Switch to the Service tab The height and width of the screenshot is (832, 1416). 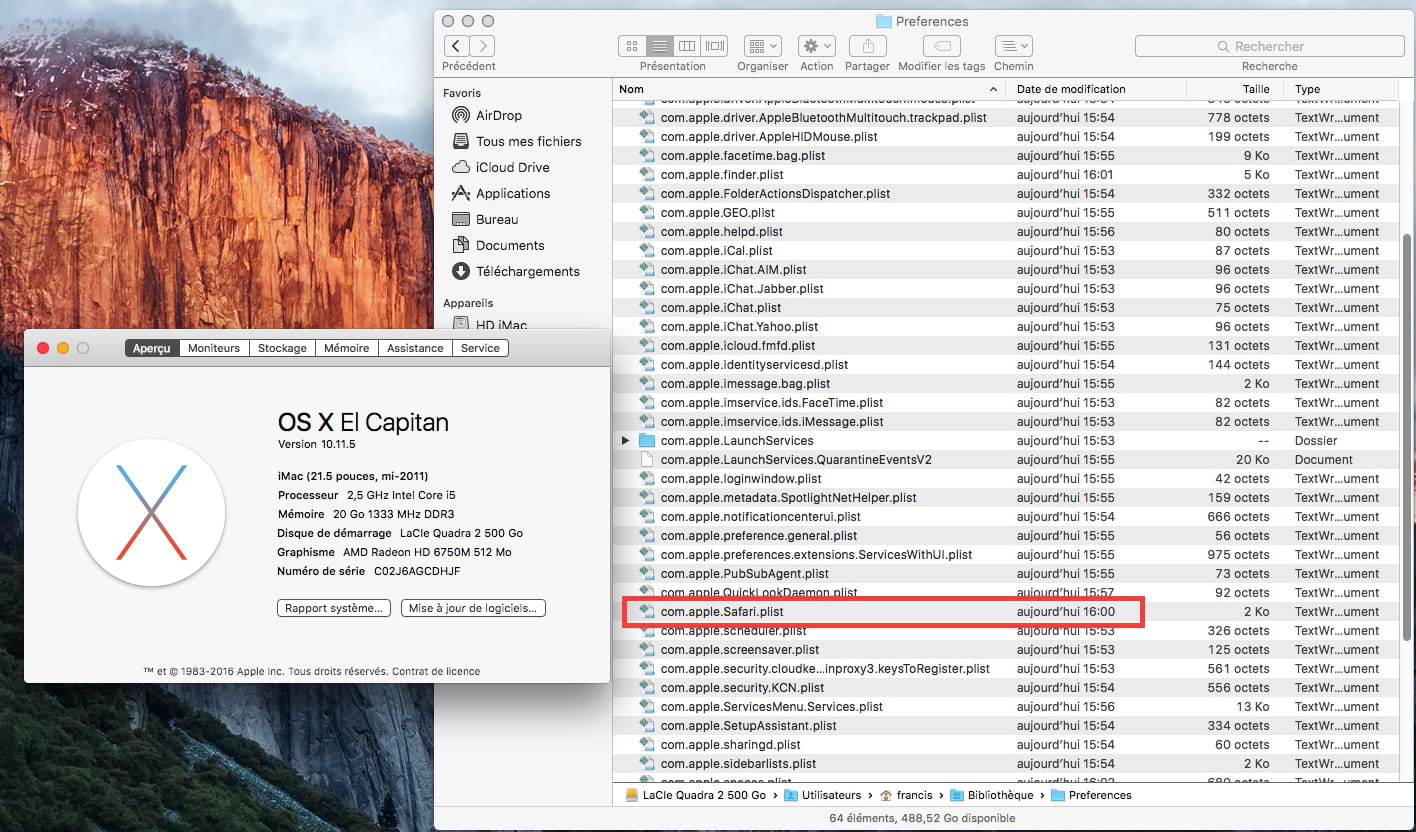coord(480,348)
